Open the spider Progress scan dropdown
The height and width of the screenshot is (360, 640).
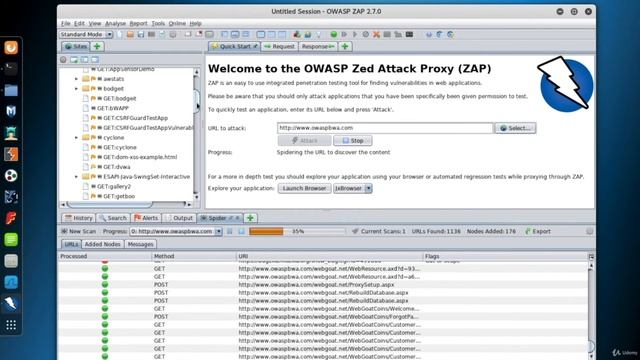(218, 231)
